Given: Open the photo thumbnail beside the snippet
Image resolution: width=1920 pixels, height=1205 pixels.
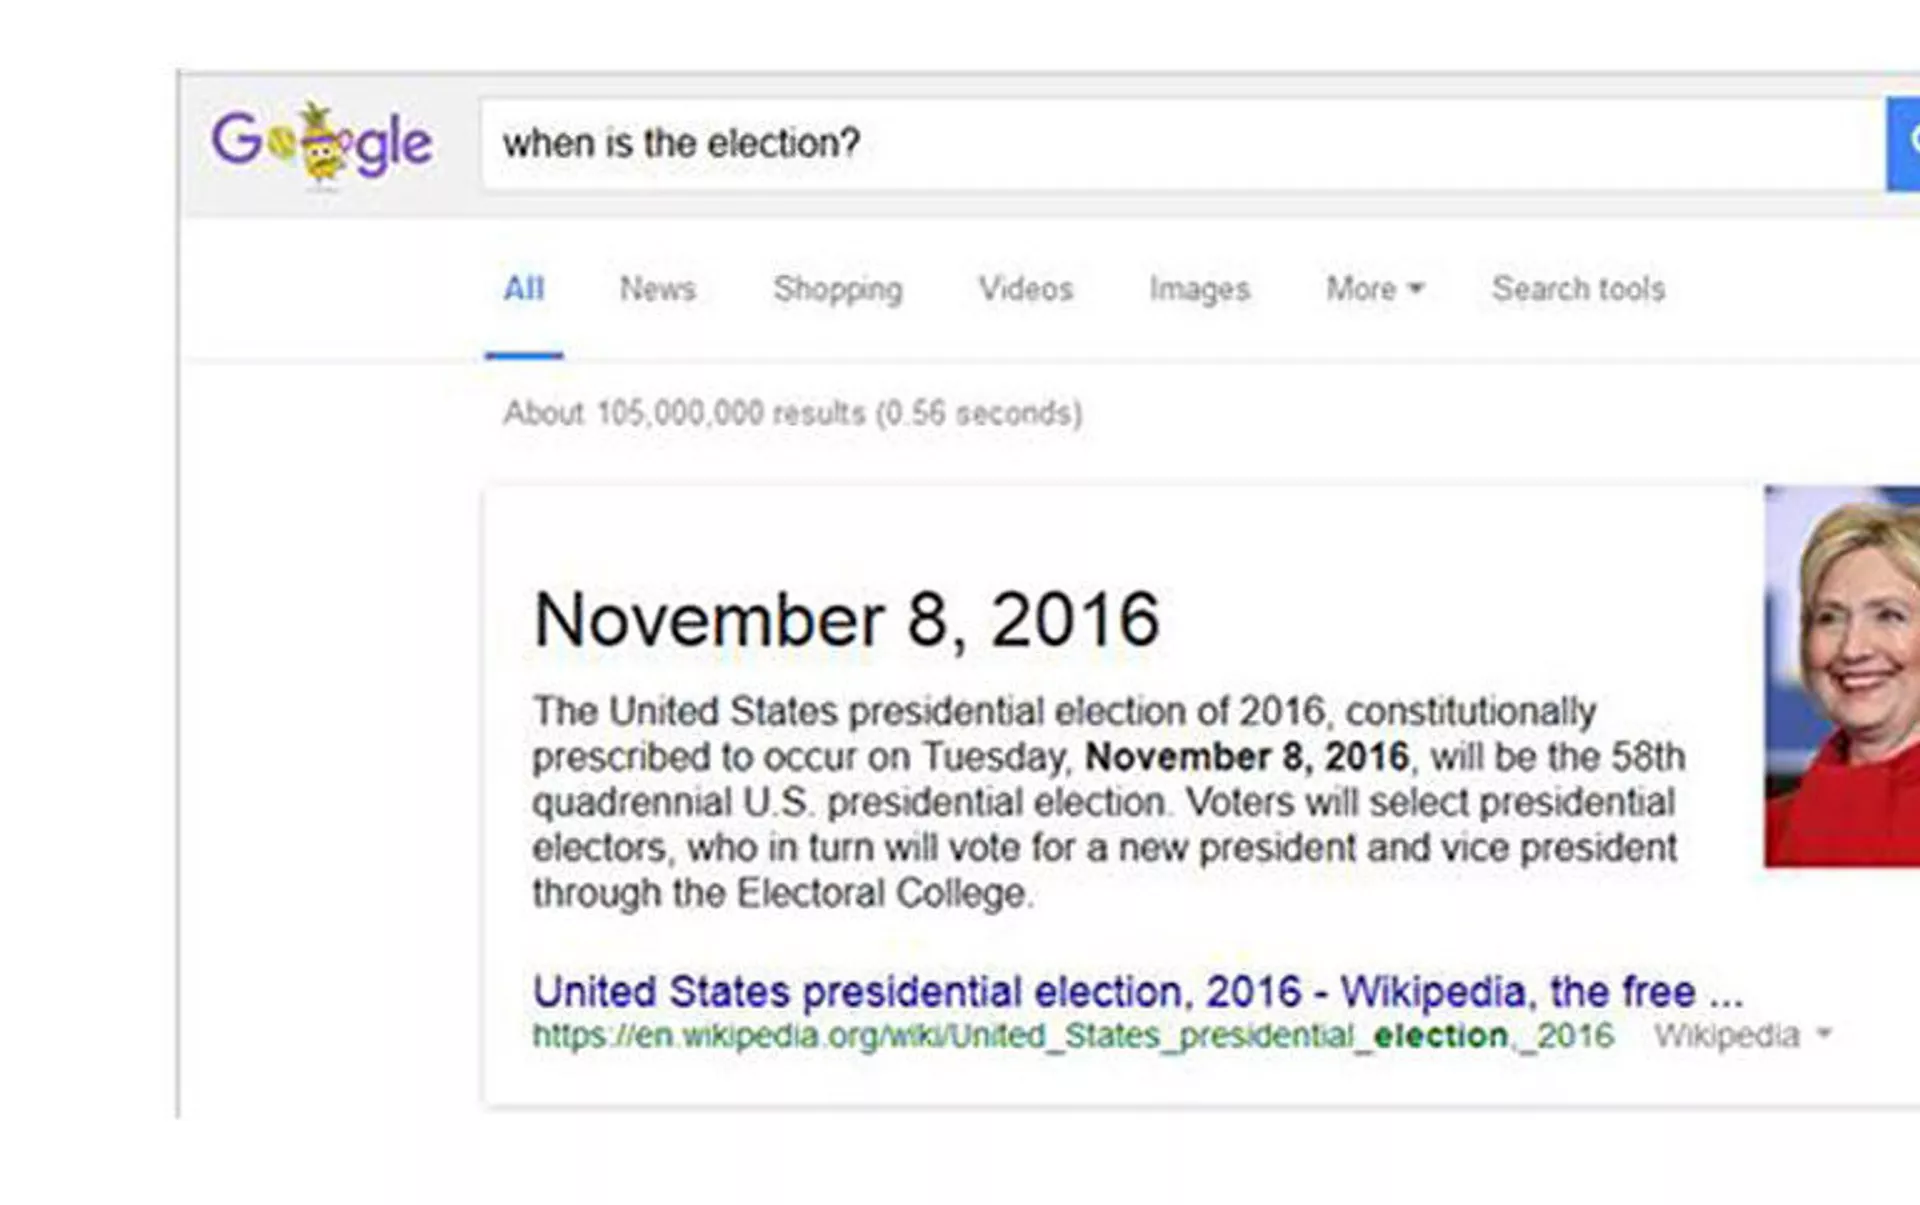Looking at the screenshot, I should click(1842, 676).
